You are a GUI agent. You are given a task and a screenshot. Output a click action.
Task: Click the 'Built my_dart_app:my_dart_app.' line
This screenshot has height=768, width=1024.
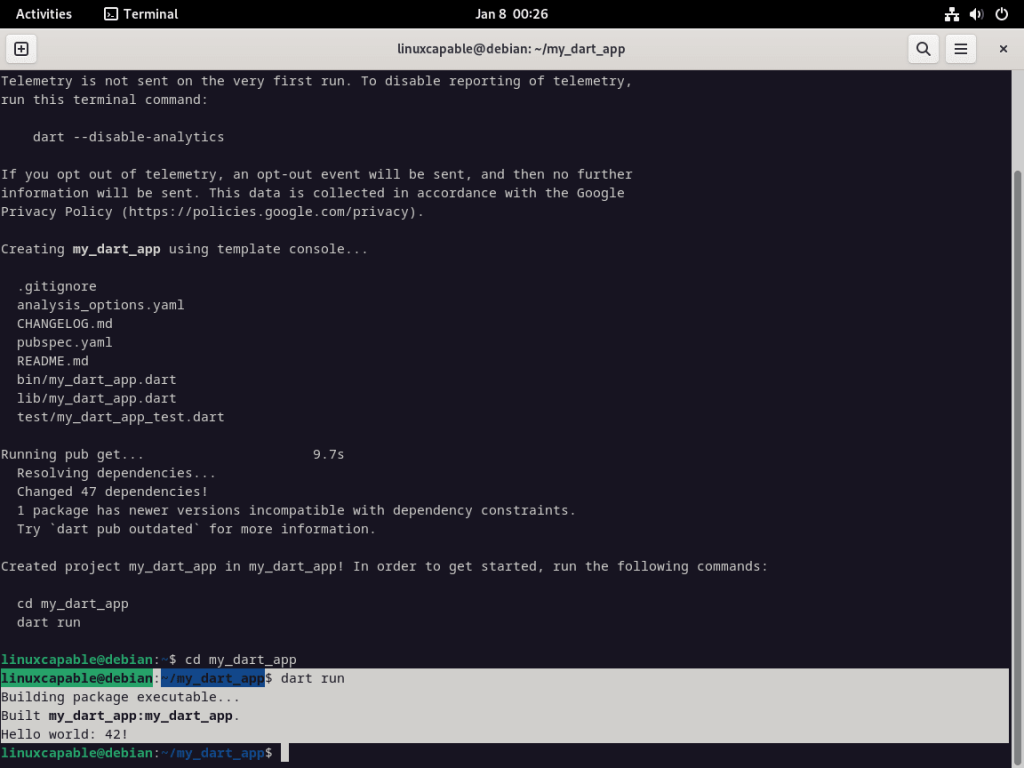[121, 716]
